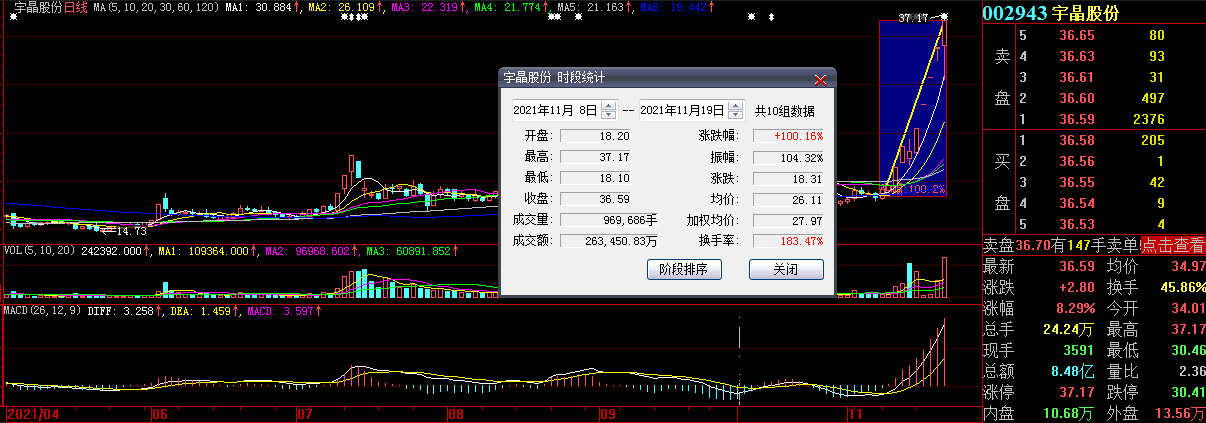Click stock code 002943 in quote header
This screenshot has height=423, width=1206.
[1014, 13]
